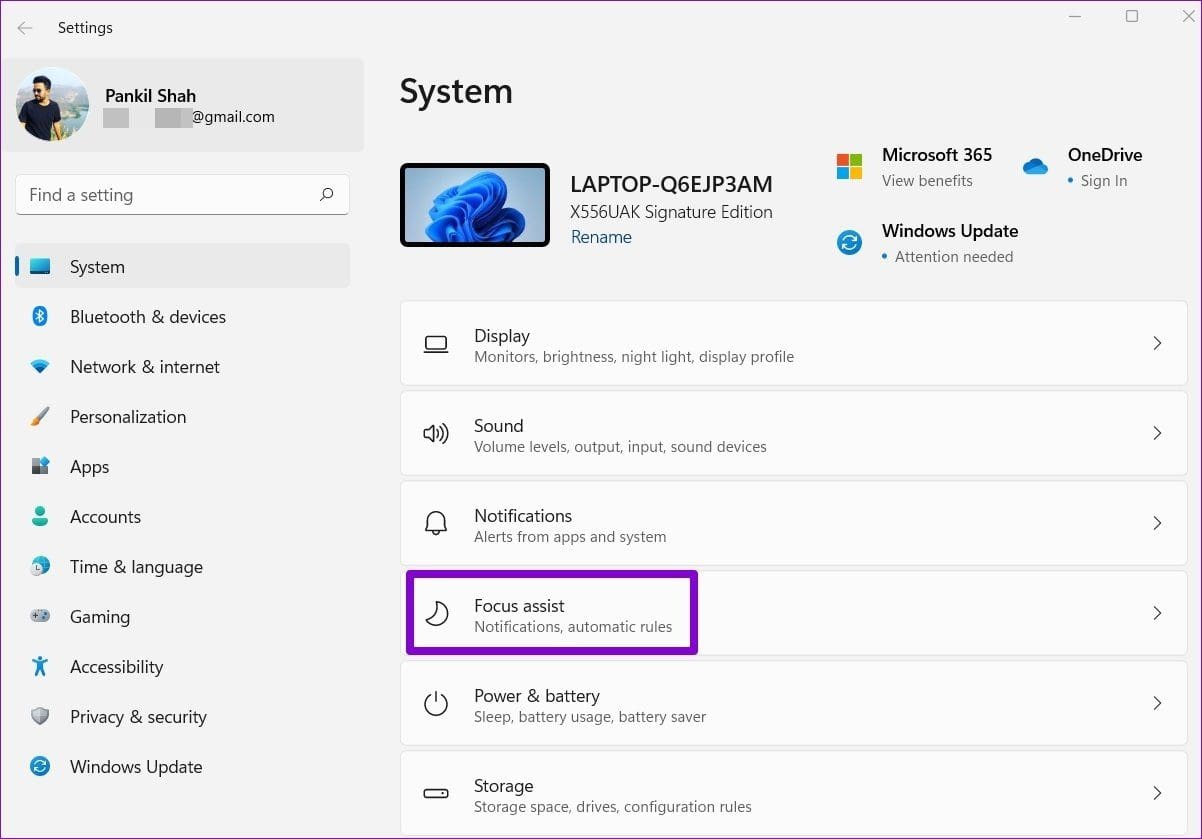Click the Accounts person icon
This screenshot has width=1202, height=839.
pyautogui.click(x=40, y=517)
